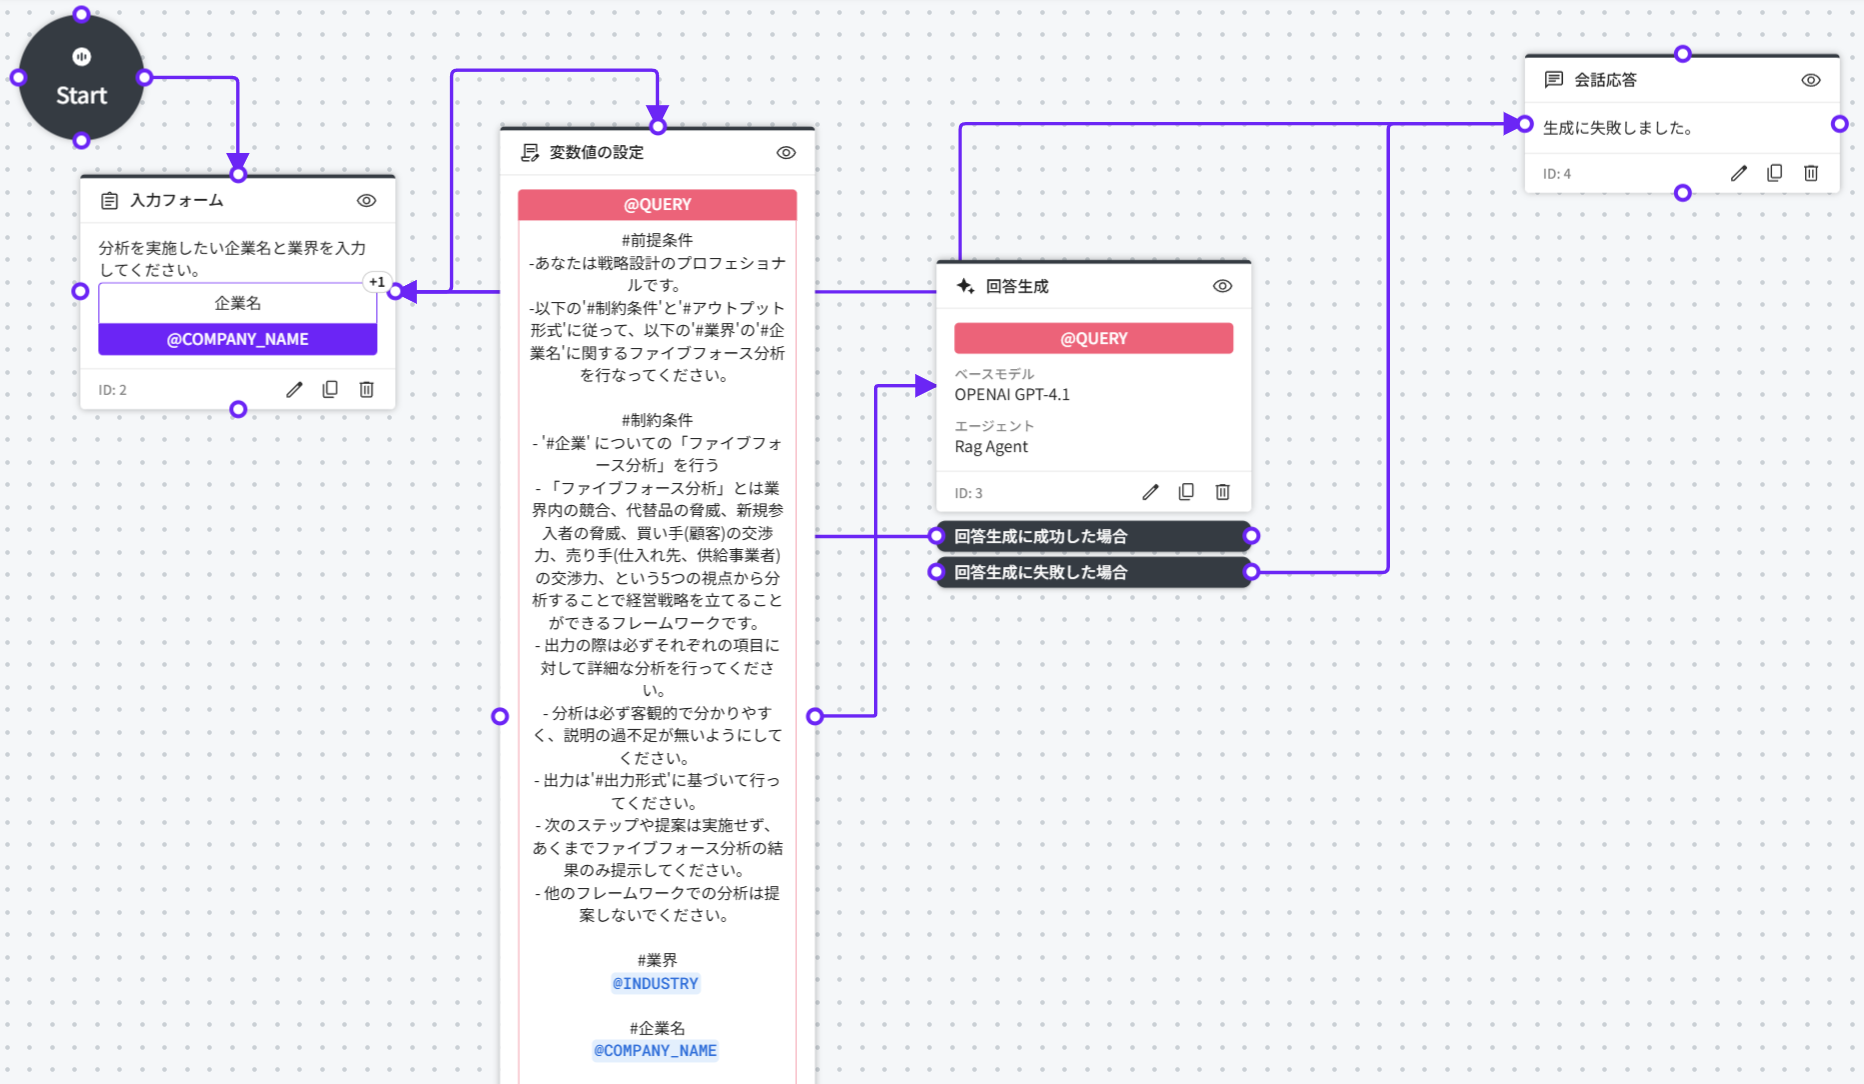1864x1084 pixels.
Task: Toggle visibility eye on 変数値の設定 node
Action: pyautogui.click(x=786, y=153)
